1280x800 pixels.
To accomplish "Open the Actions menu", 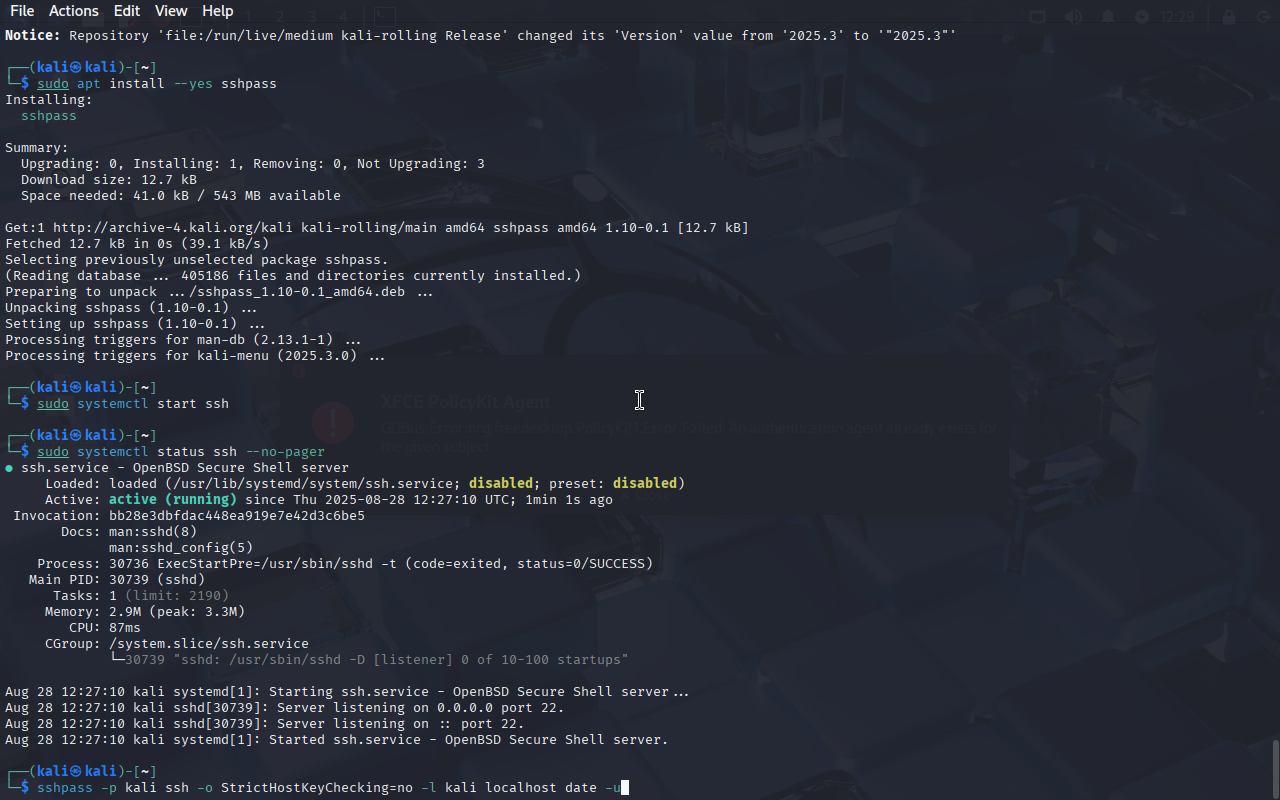I will point(74,11).
